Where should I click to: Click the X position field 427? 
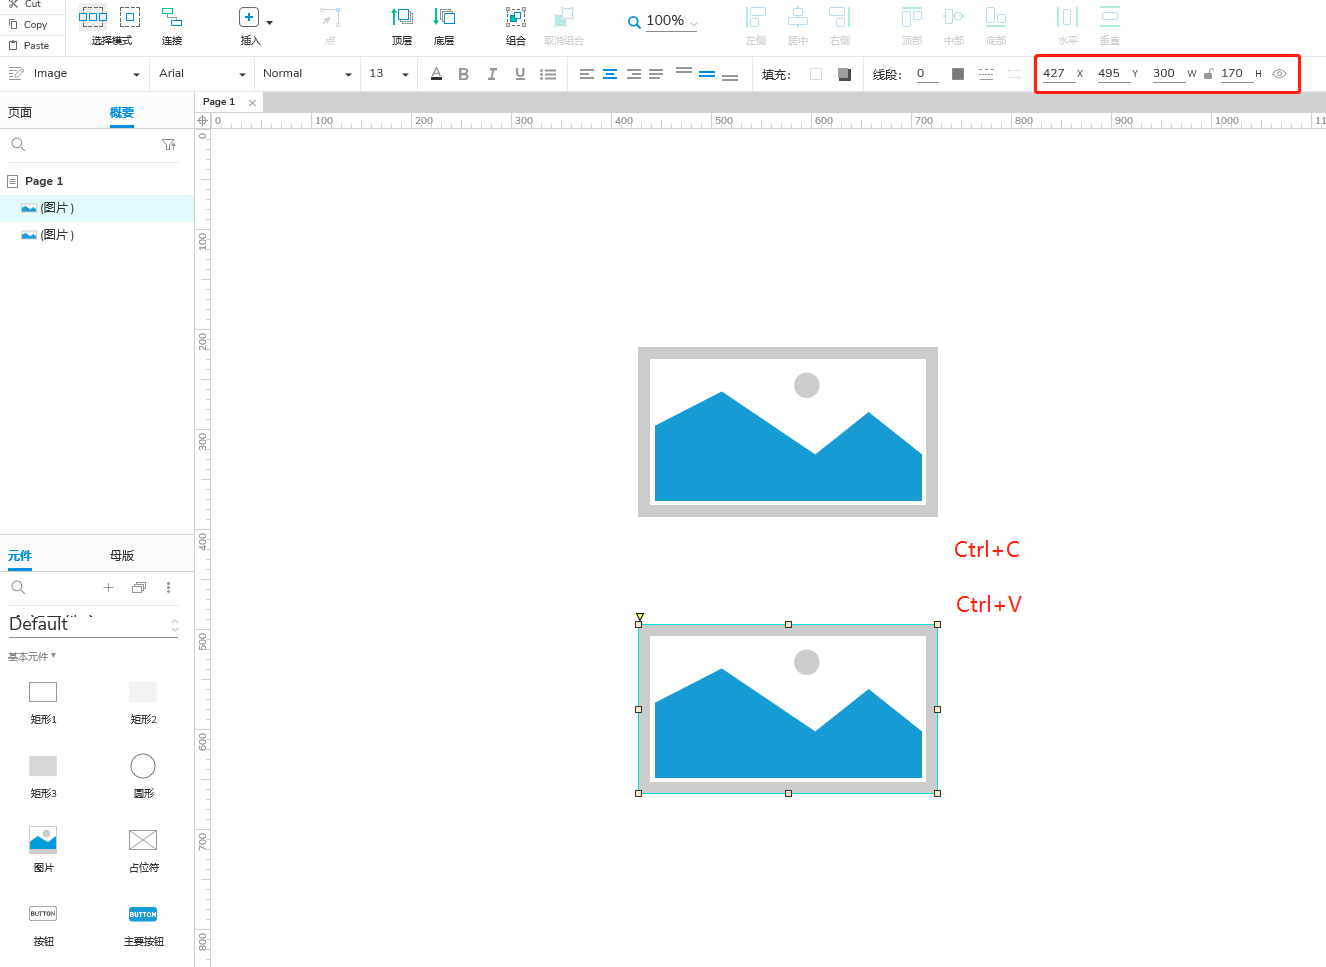[x=1057, y=74]
